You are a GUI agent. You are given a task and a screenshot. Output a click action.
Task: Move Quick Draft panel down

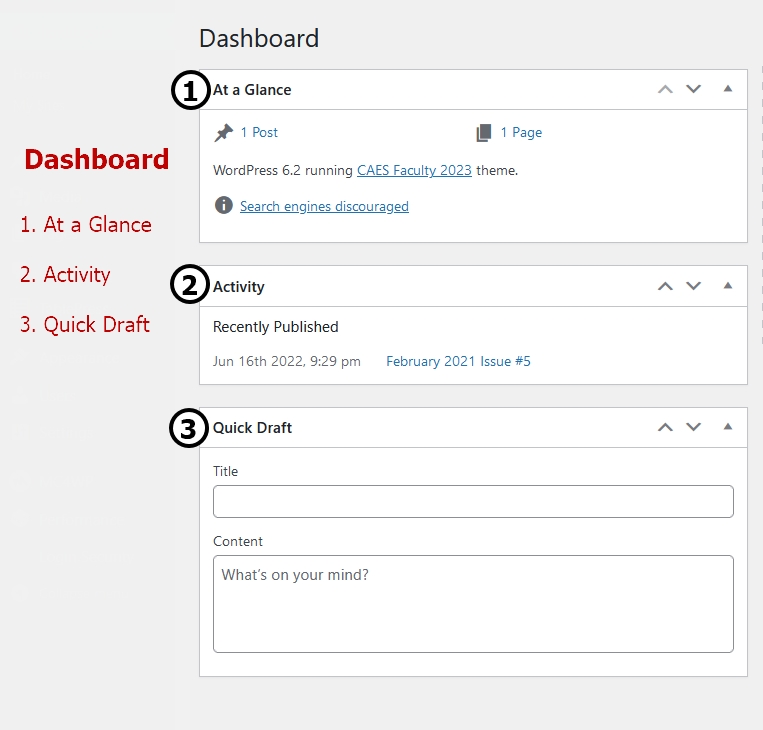(693, 427)
